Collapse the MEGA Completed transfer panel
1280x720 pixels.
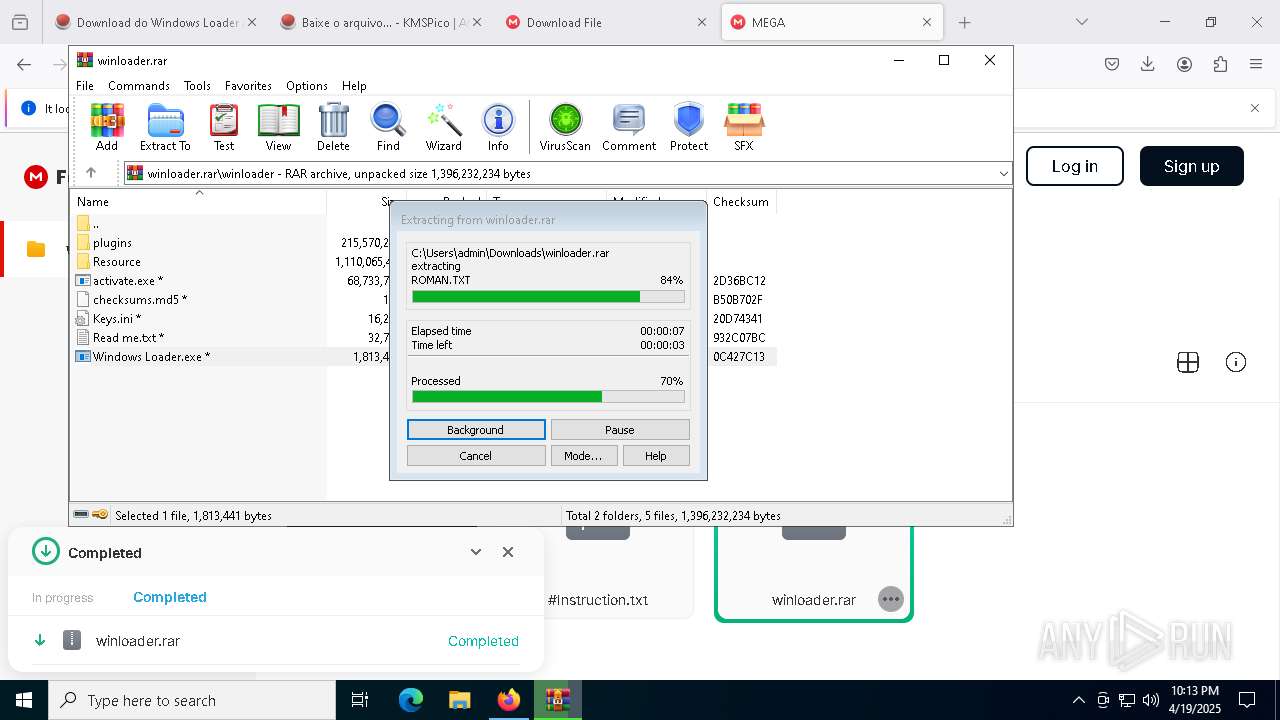point(476,552)
